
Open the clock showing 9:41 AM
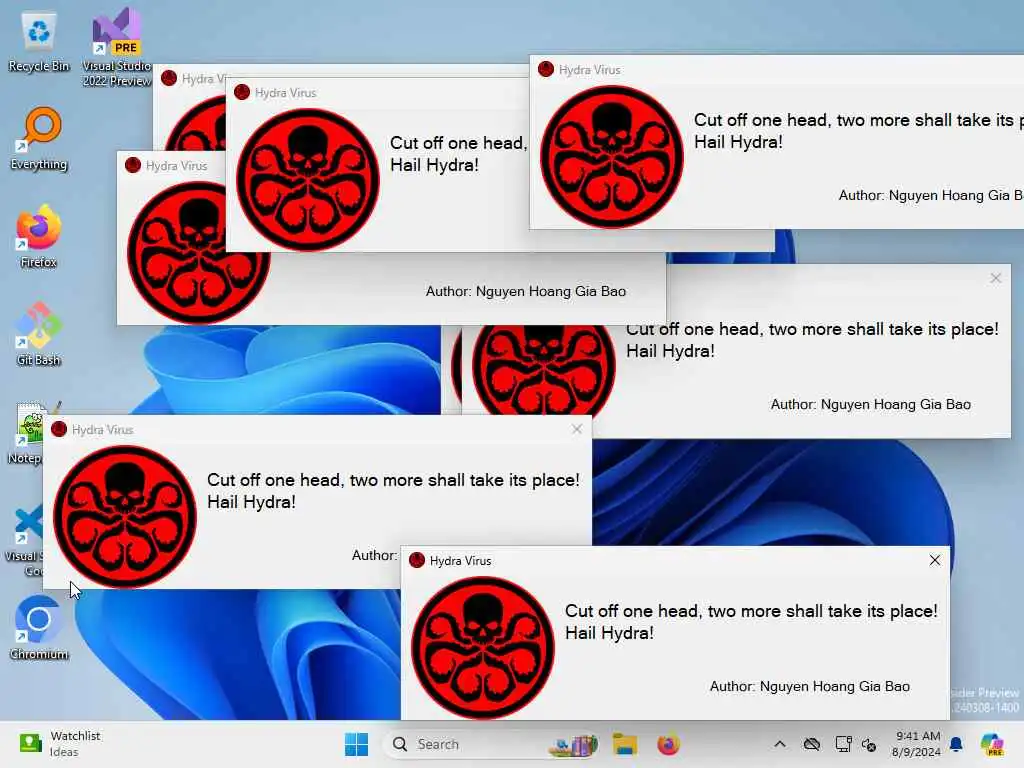click(916, 744)
